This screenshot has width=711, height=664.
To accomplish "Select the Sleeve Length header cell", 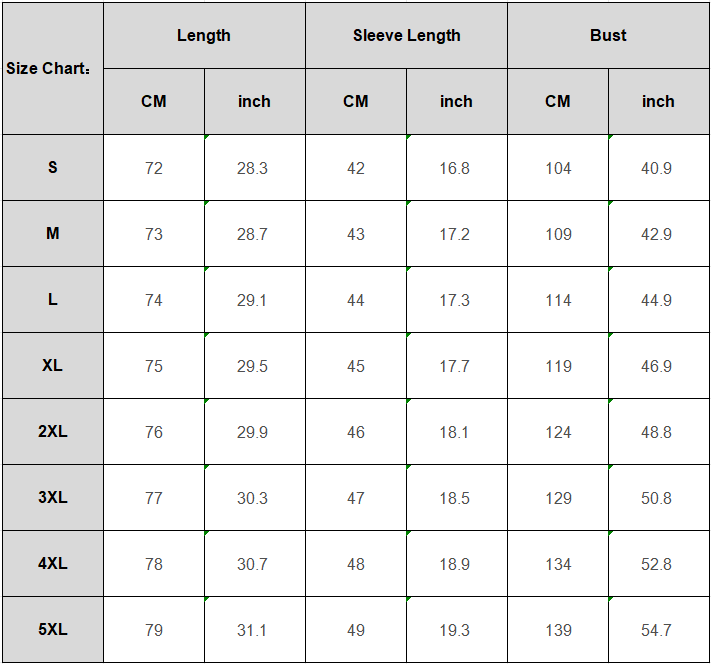I will click(x=406, y=36).
